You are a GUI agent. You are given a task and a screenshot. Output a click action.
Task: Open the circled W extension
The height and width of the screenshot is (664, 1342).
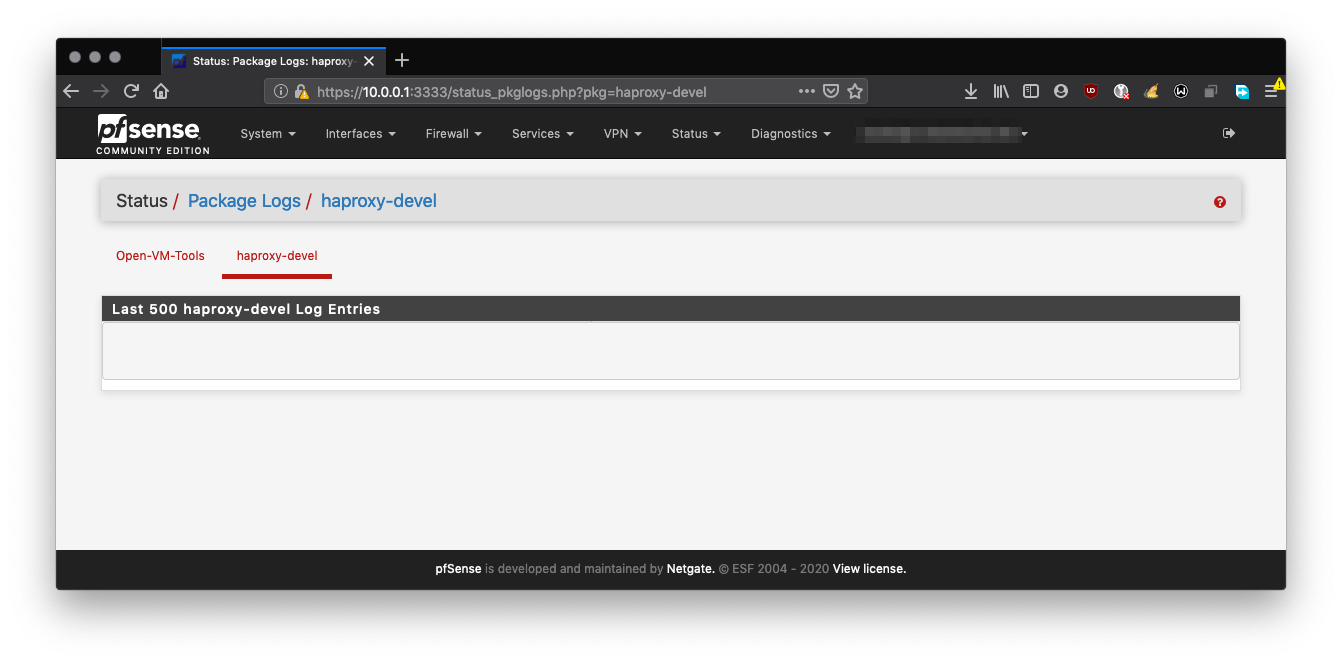(x=1181, y=91)
